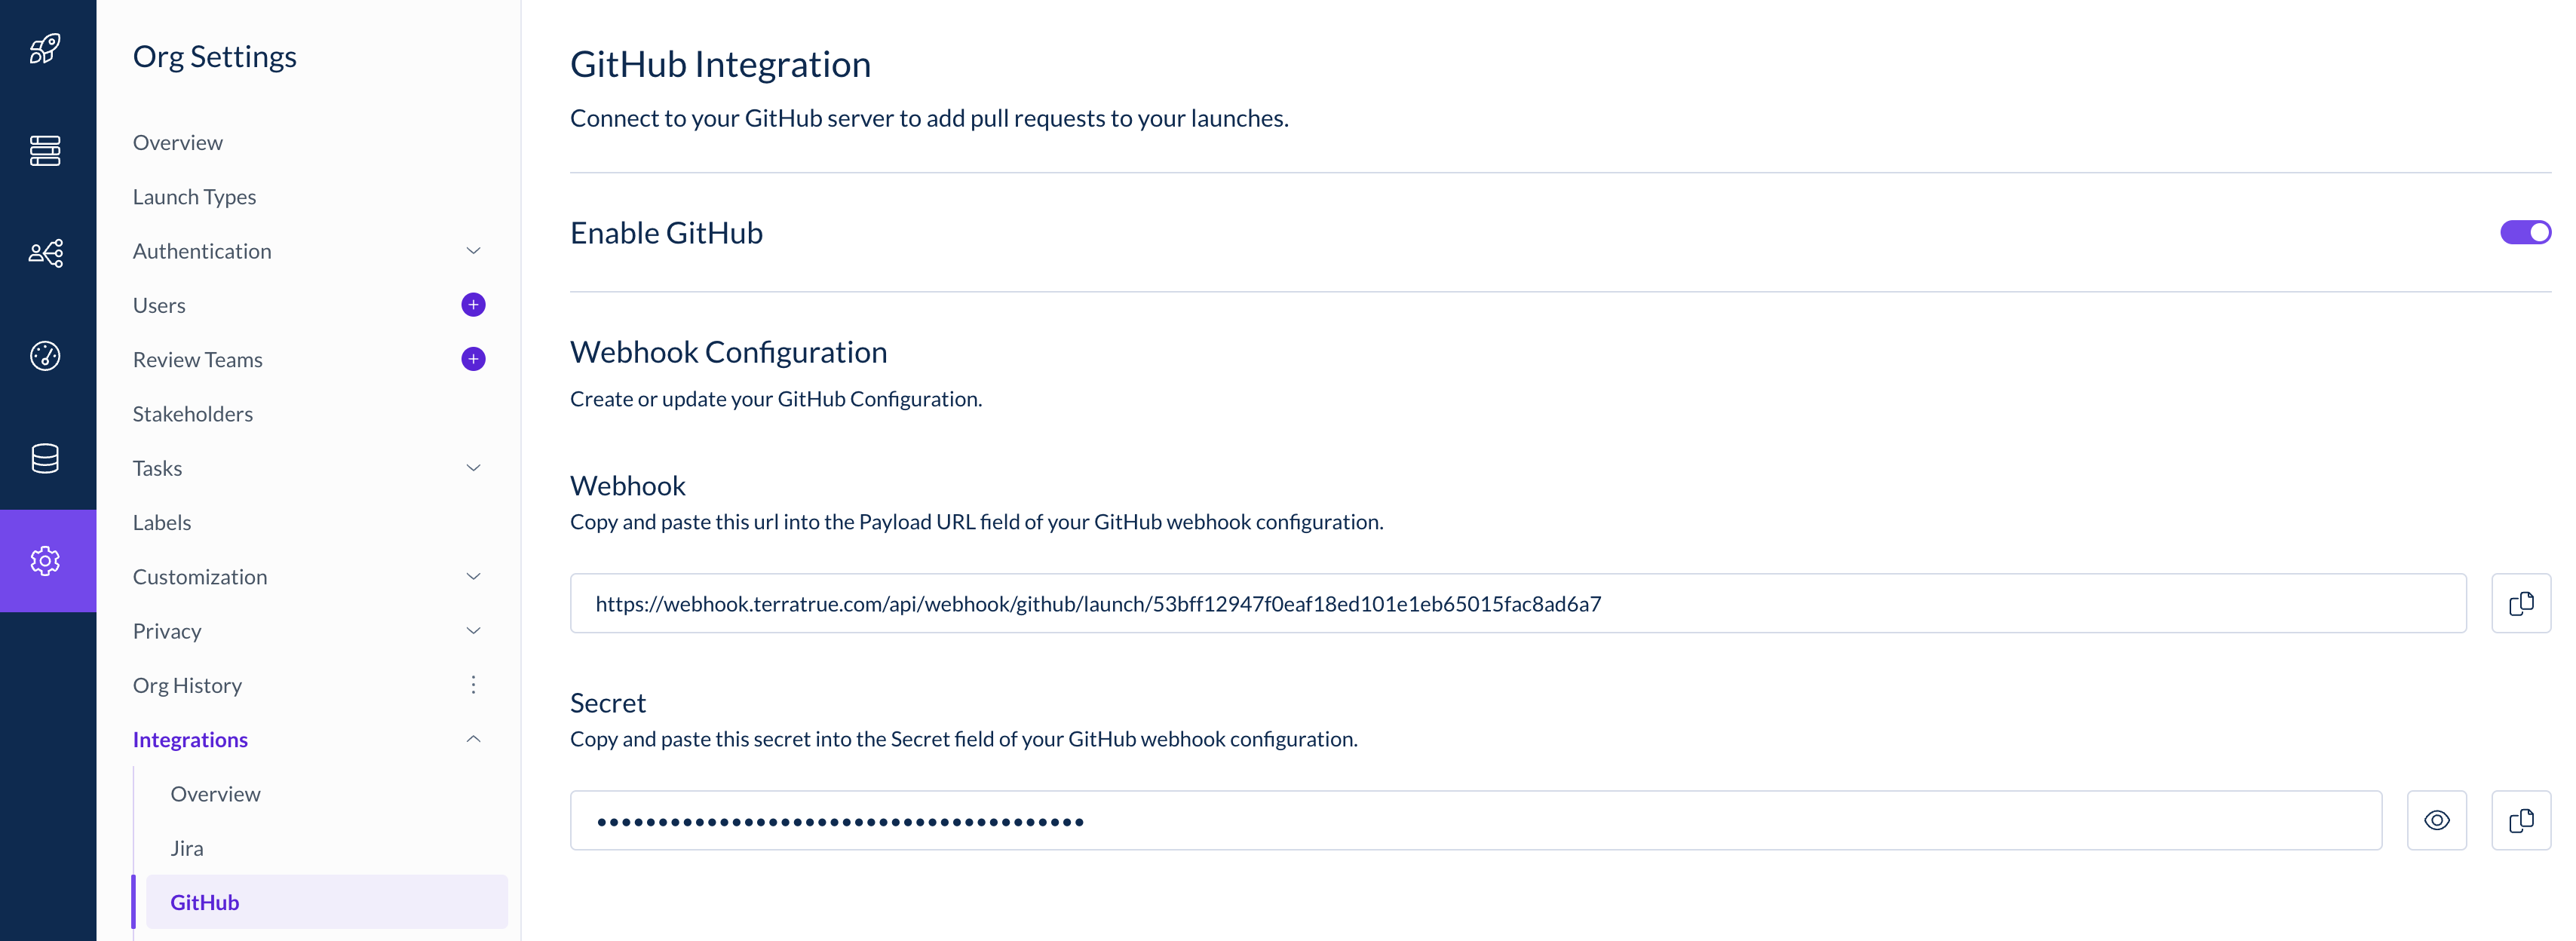The height and width of the screenshot is (941, 2576).
Task: Expand the Authentication section
Action: 473,251
